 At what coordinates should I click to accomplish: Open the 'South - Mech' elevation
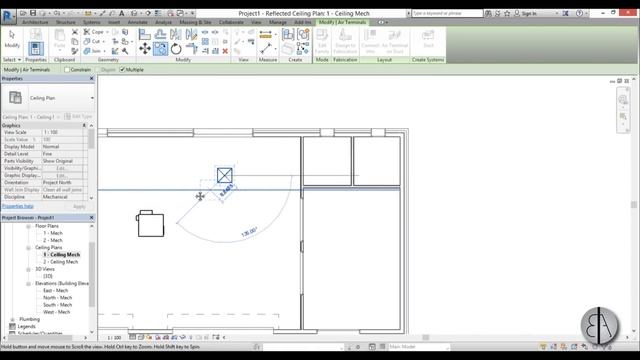(57, 305)
